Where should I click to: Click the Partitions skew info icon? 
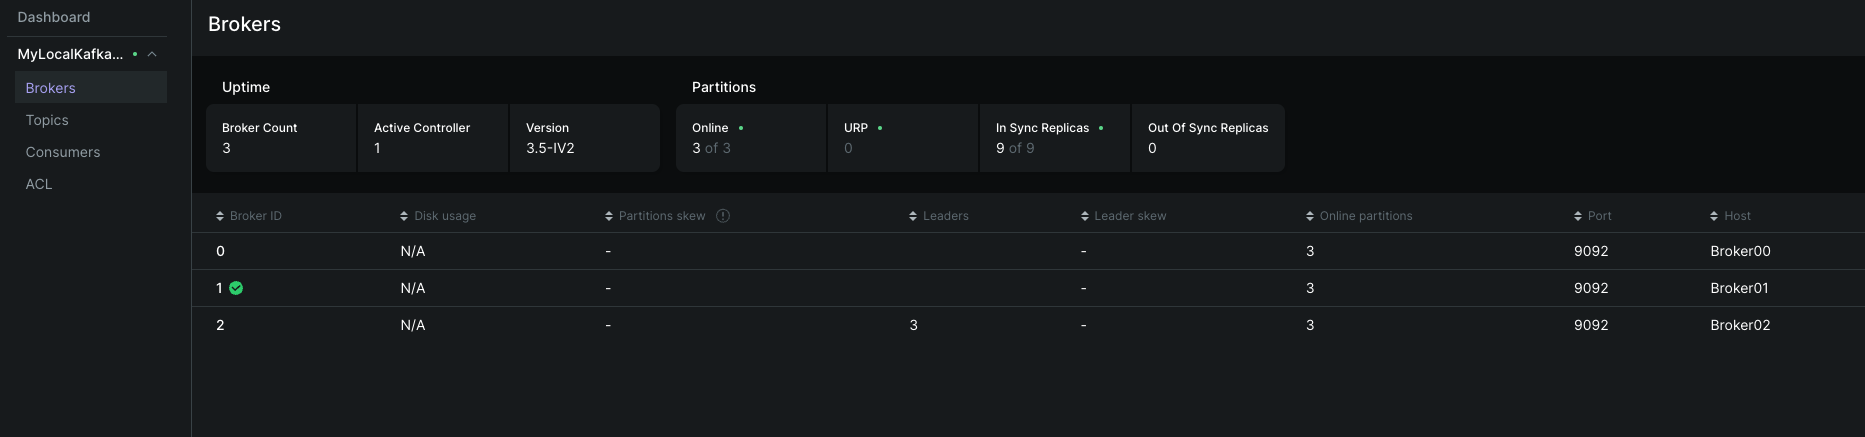(723, 216)
